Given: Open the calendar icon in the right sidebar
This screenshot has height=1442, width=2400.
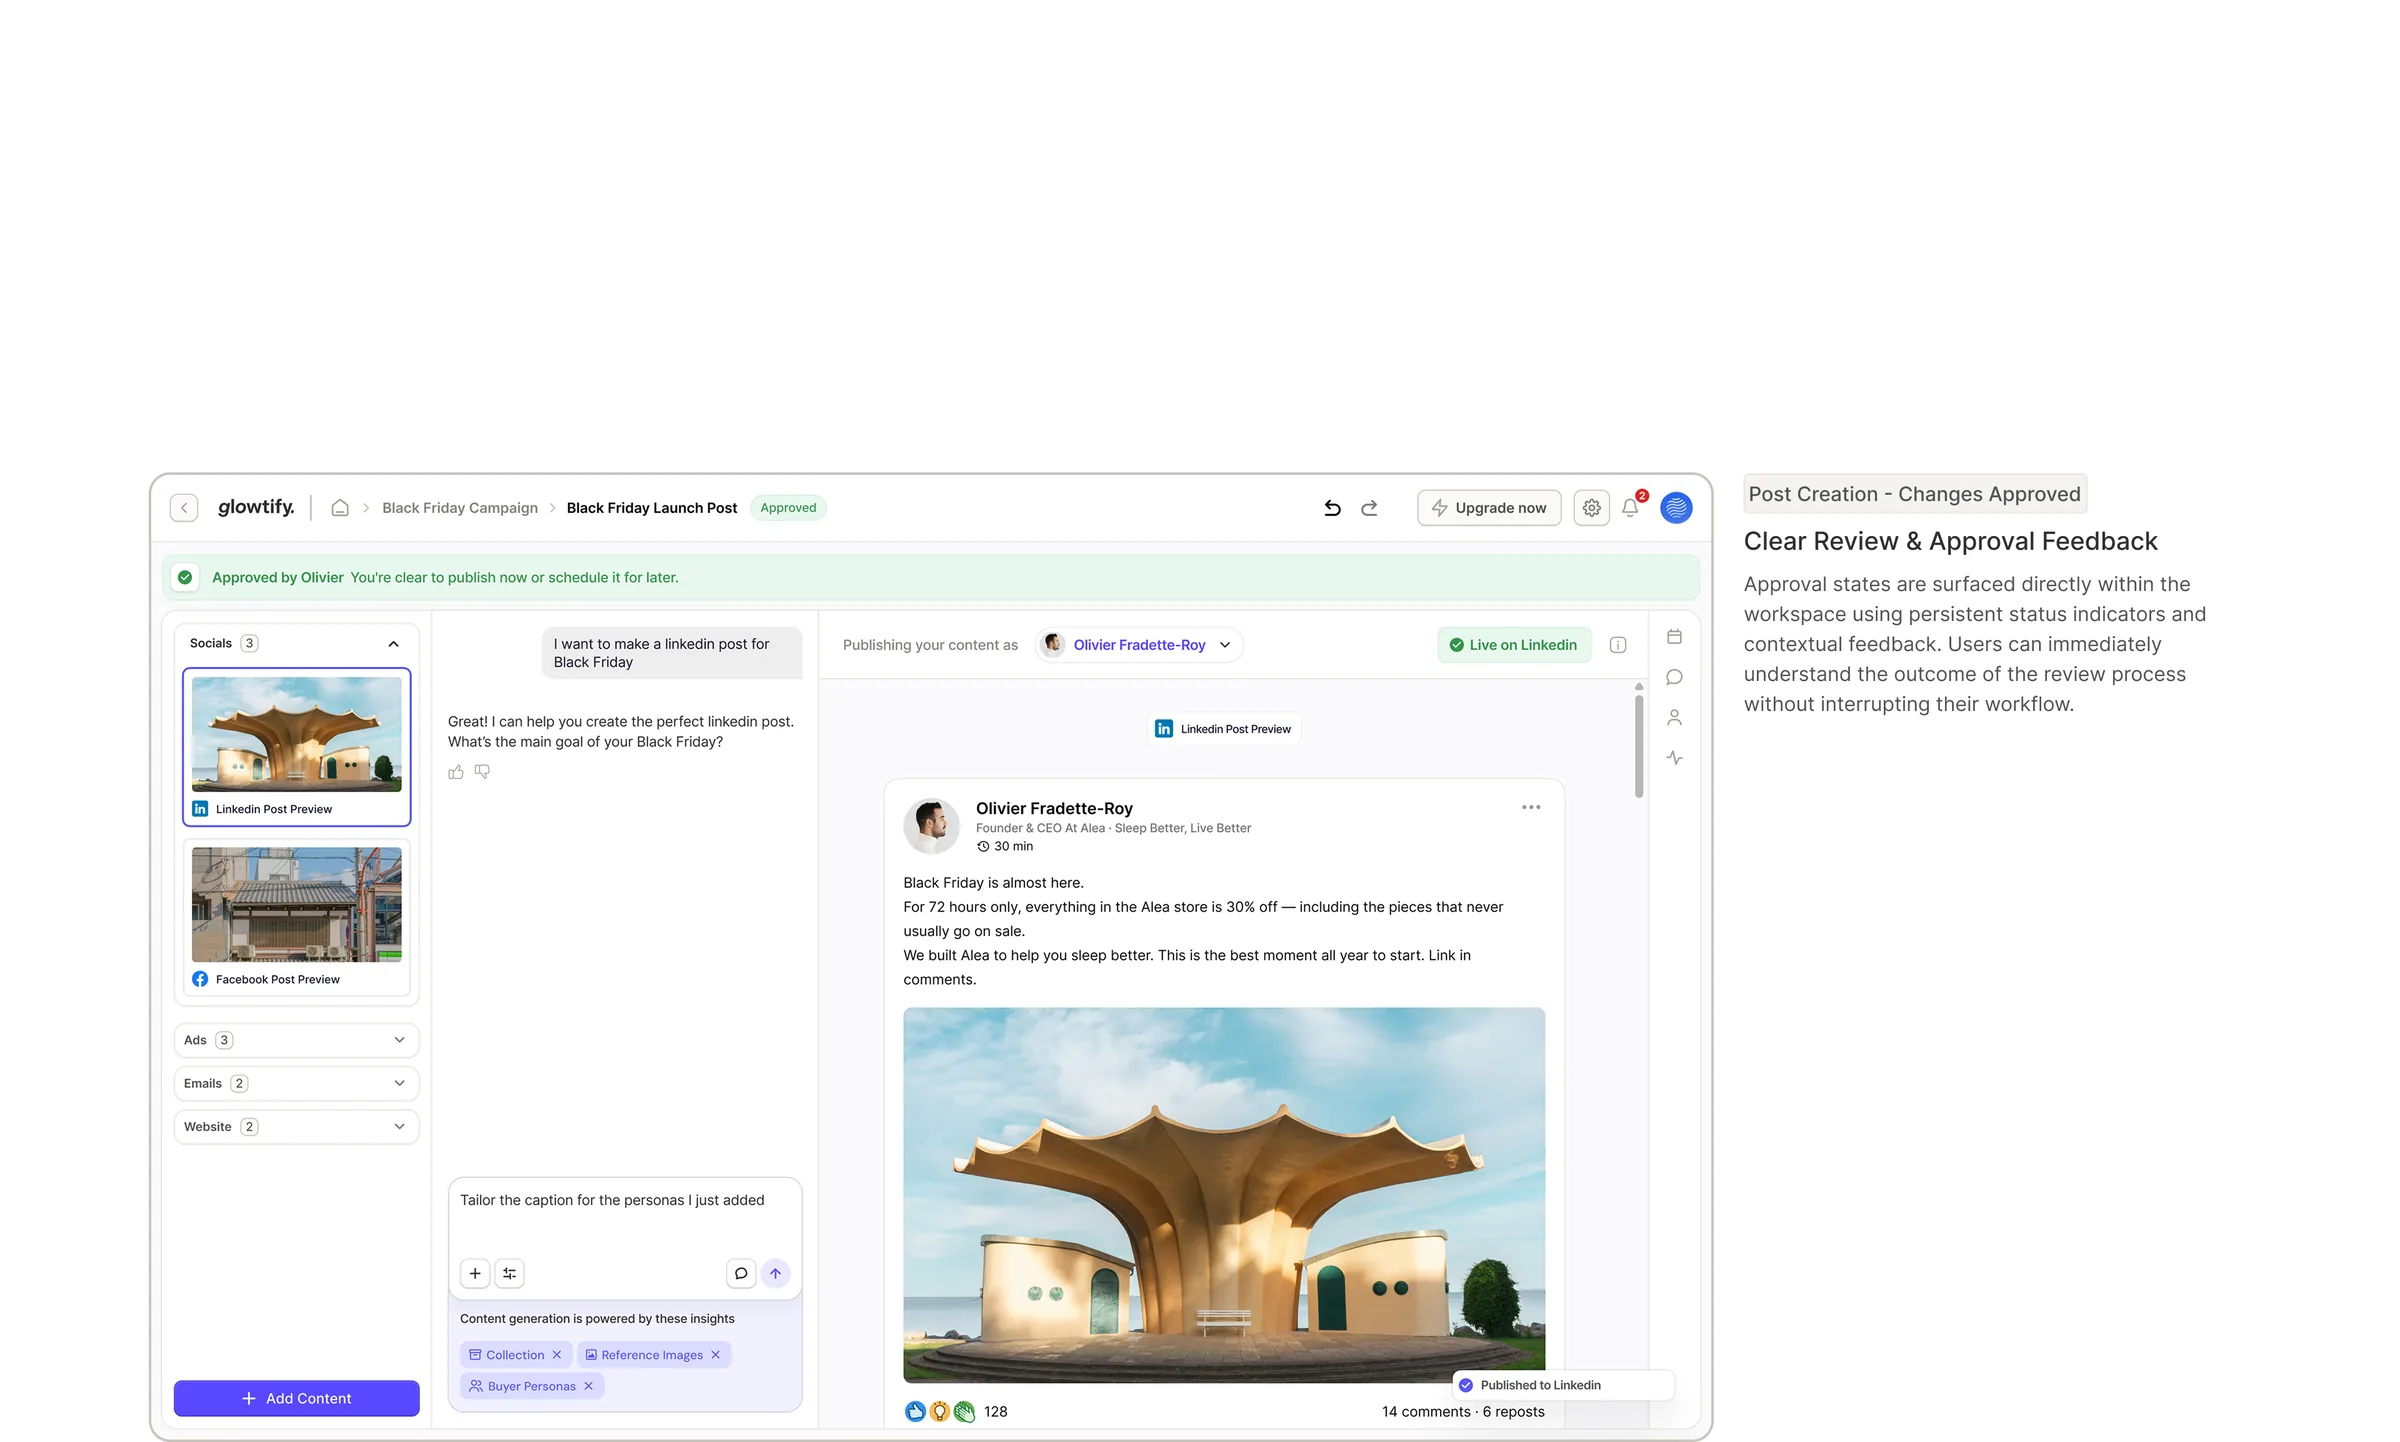Looking at the screenshot, I should (1675, 637).
